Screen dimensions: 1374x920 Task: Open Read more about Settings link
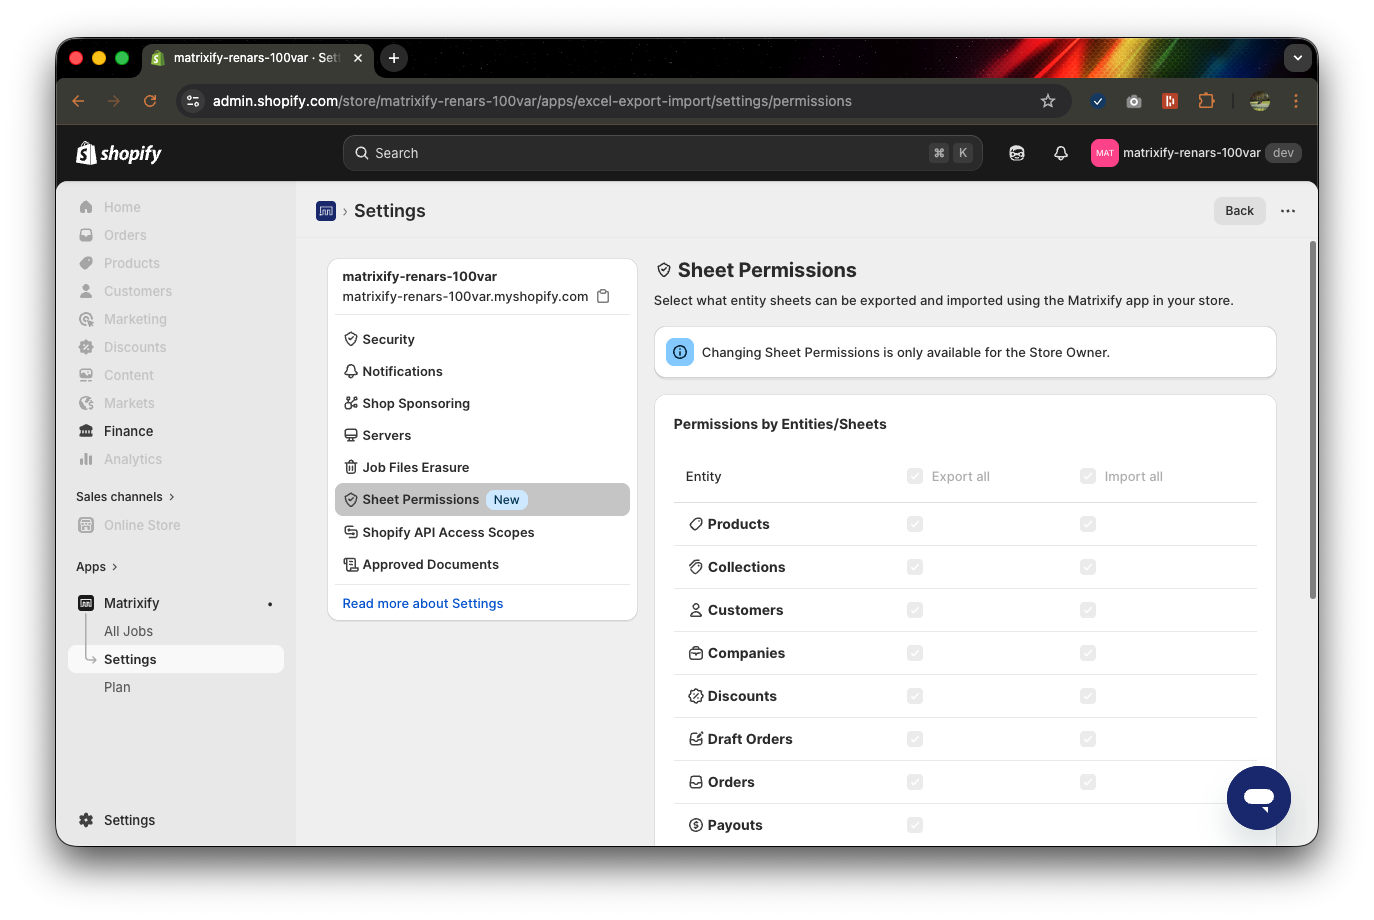423,603
